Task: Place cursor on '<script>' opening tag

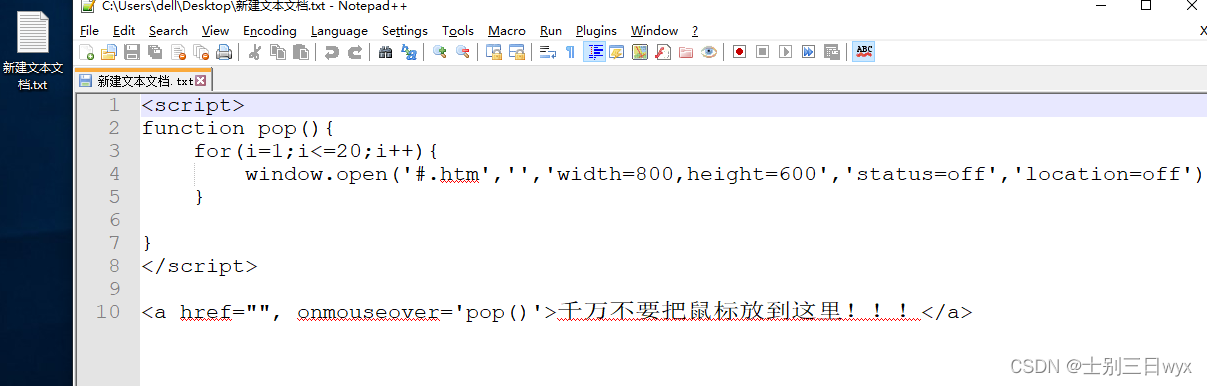Action: 193,105
